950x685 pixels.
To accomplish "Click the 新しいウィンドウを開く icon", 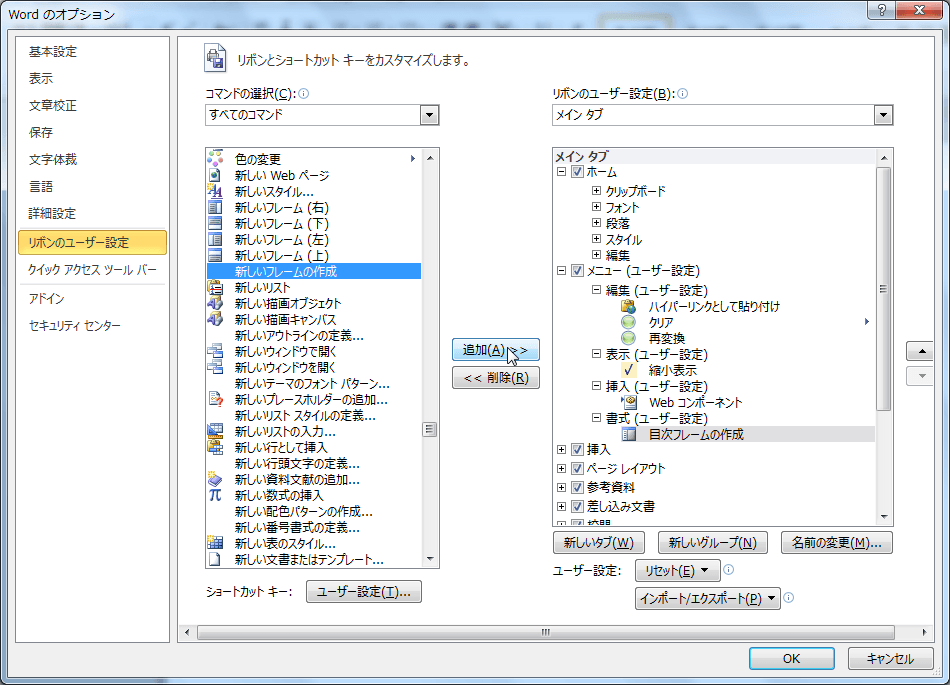I will point(215,367).
